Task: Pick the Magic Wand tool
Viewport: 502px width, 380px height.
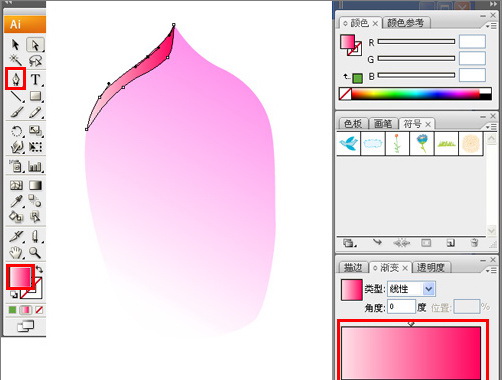Action: 15,60
